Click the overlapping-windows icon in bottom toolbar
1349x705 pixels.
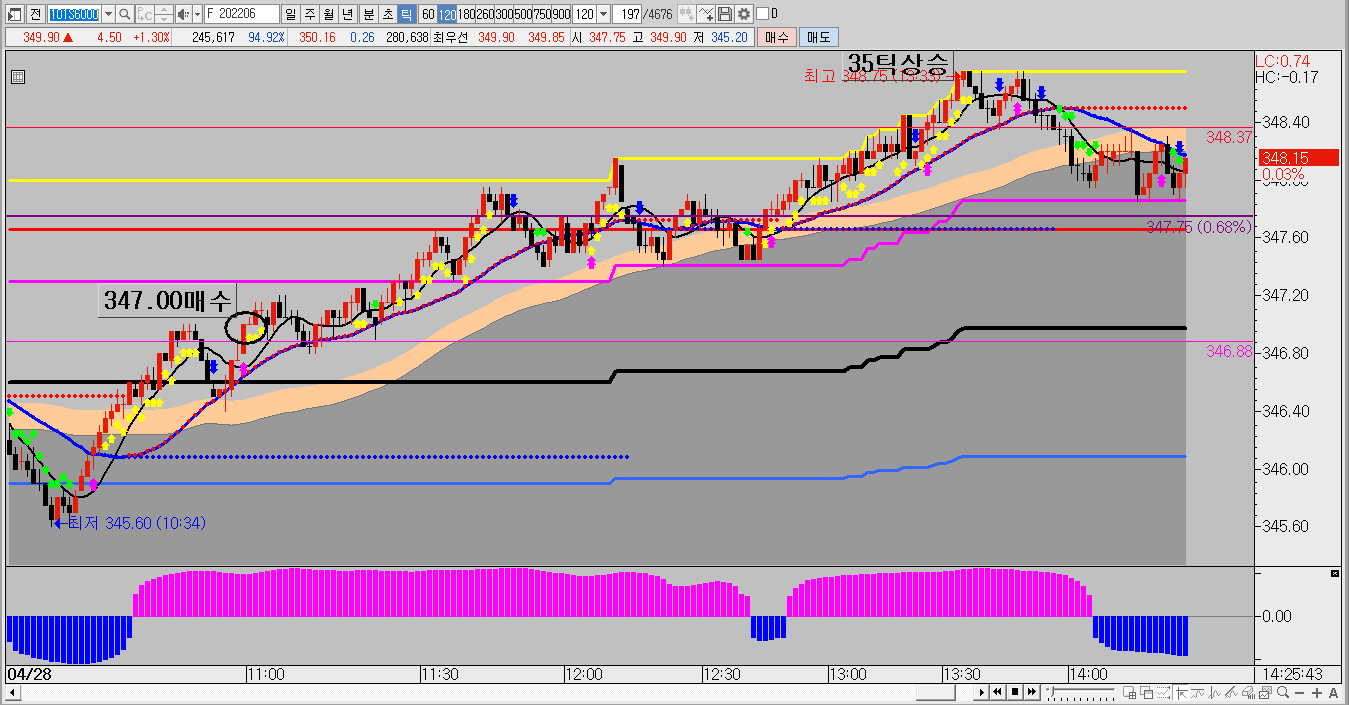click(x=1144, y=693)
